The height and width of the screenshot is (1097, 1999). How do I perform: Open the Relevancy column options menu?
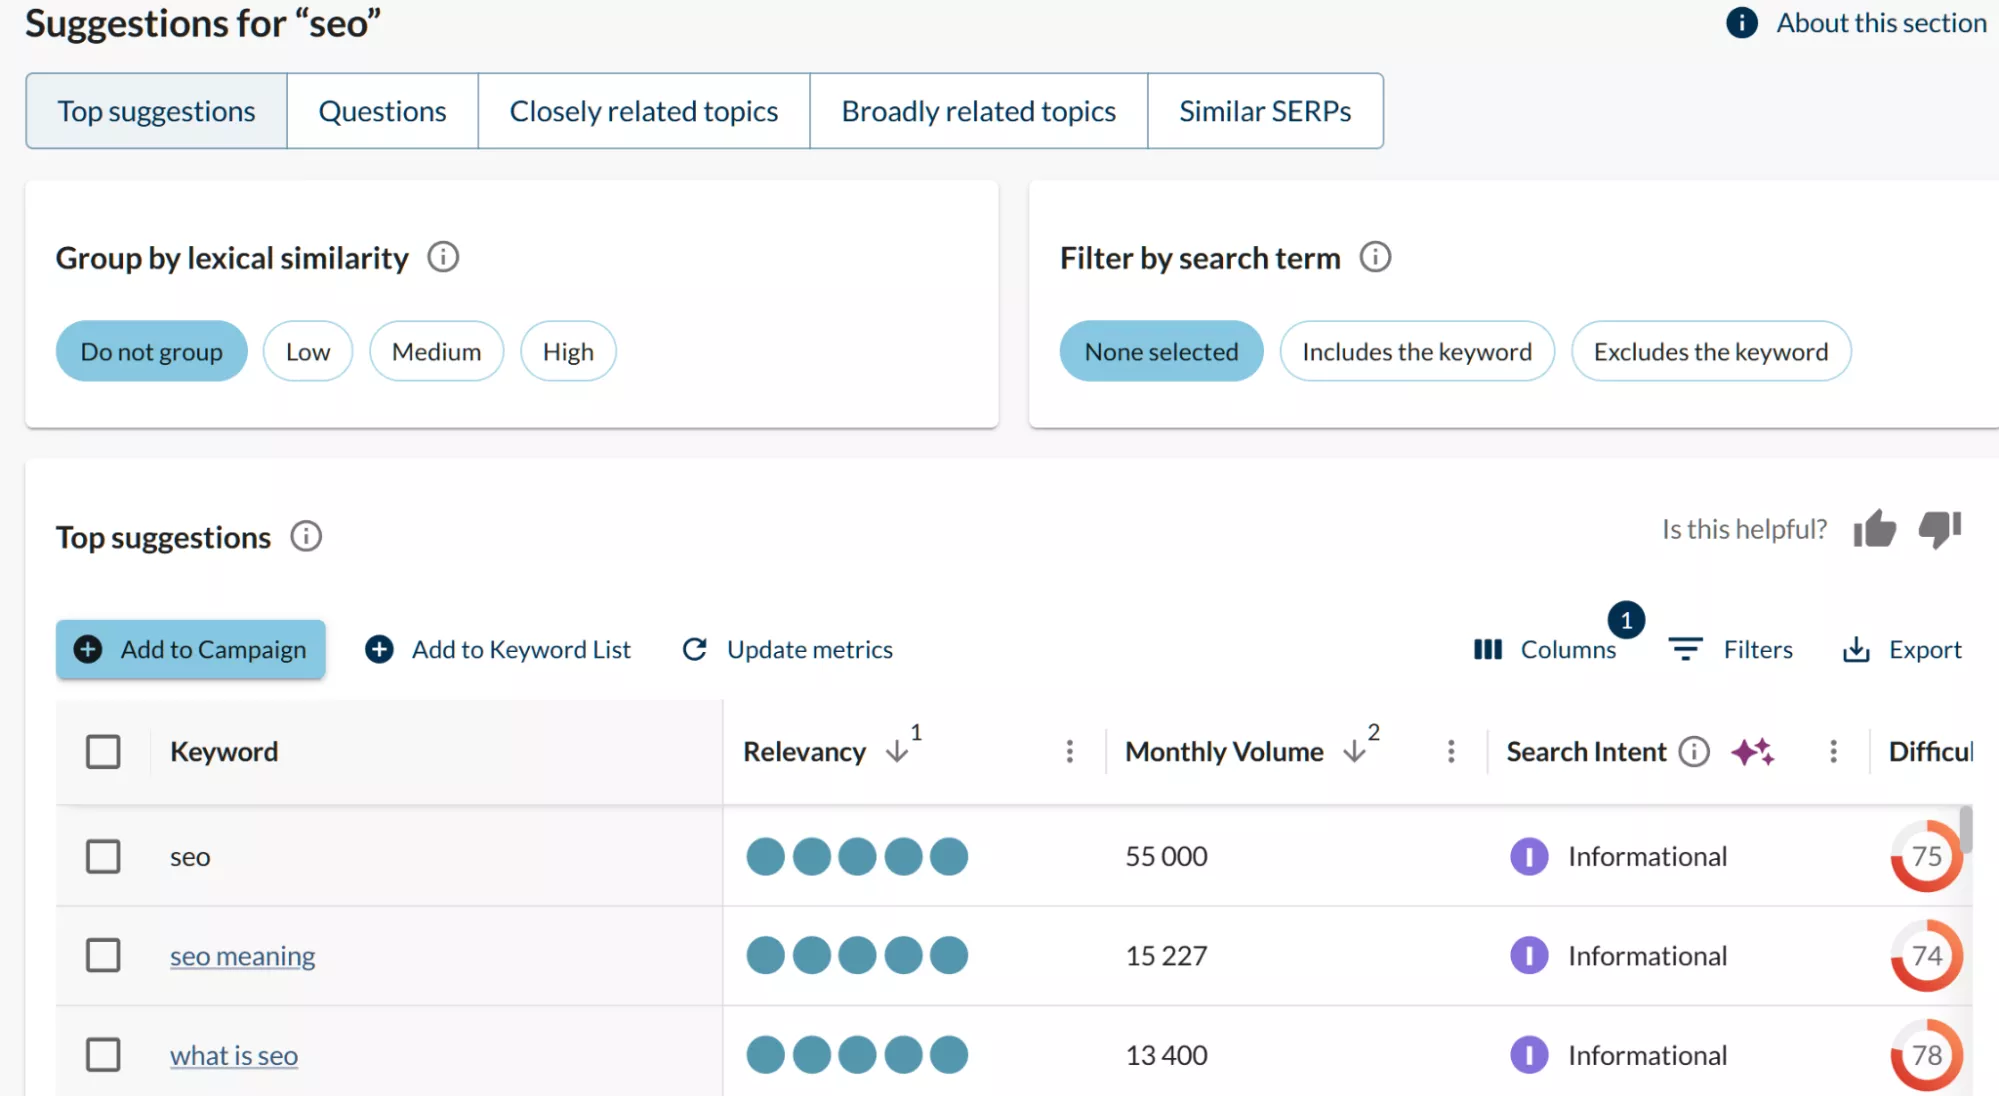(x=1069, y=751)
